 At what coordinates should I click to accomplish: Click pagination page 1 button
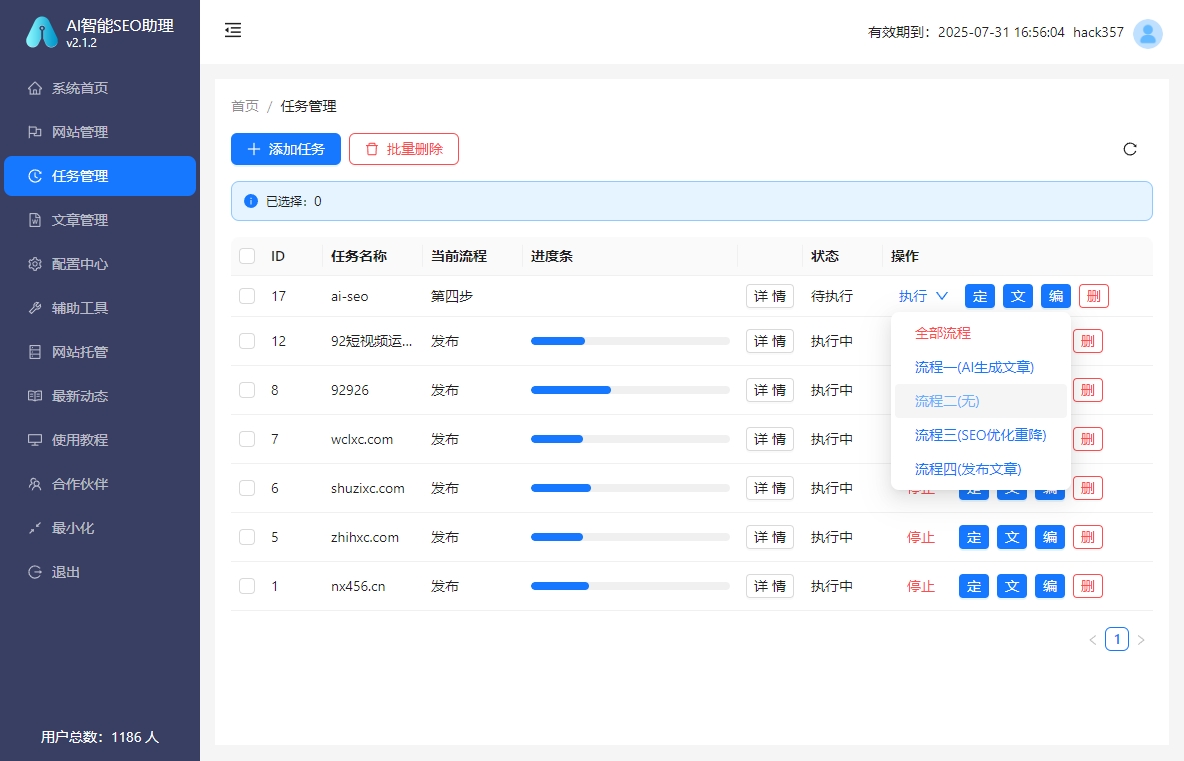coord(1117,639)
